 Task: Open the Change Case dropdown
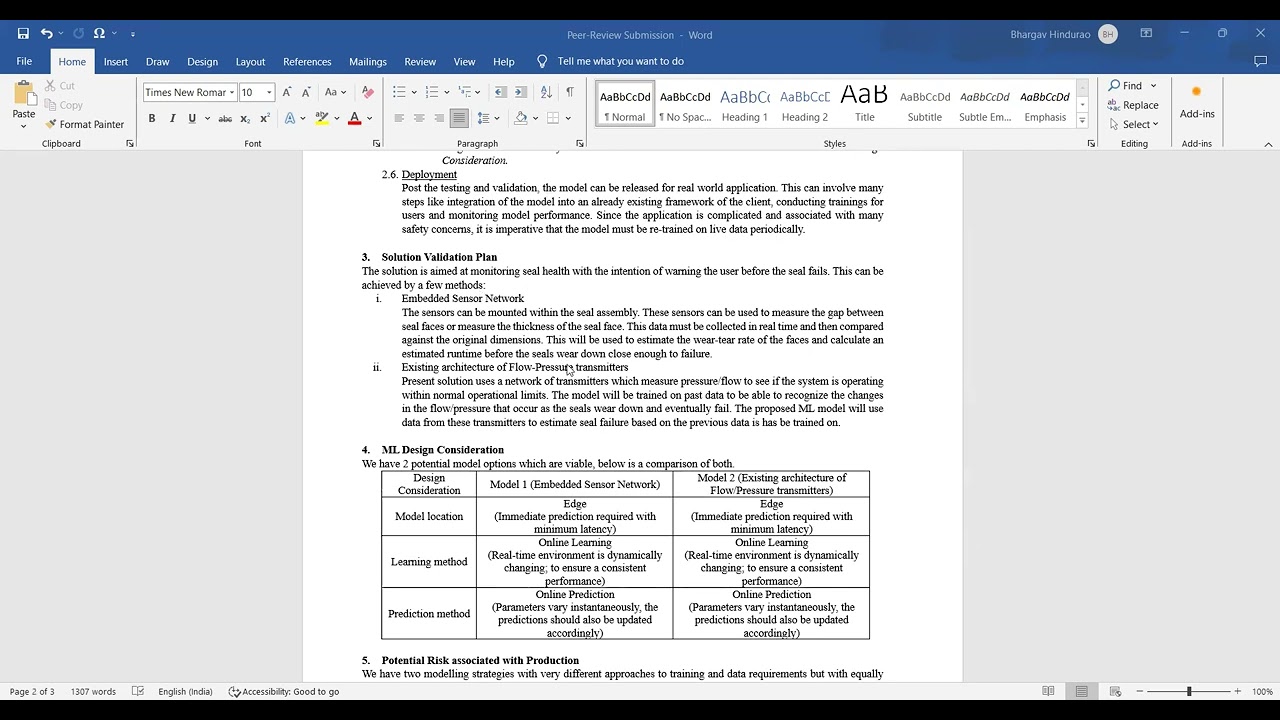point(335,92)
